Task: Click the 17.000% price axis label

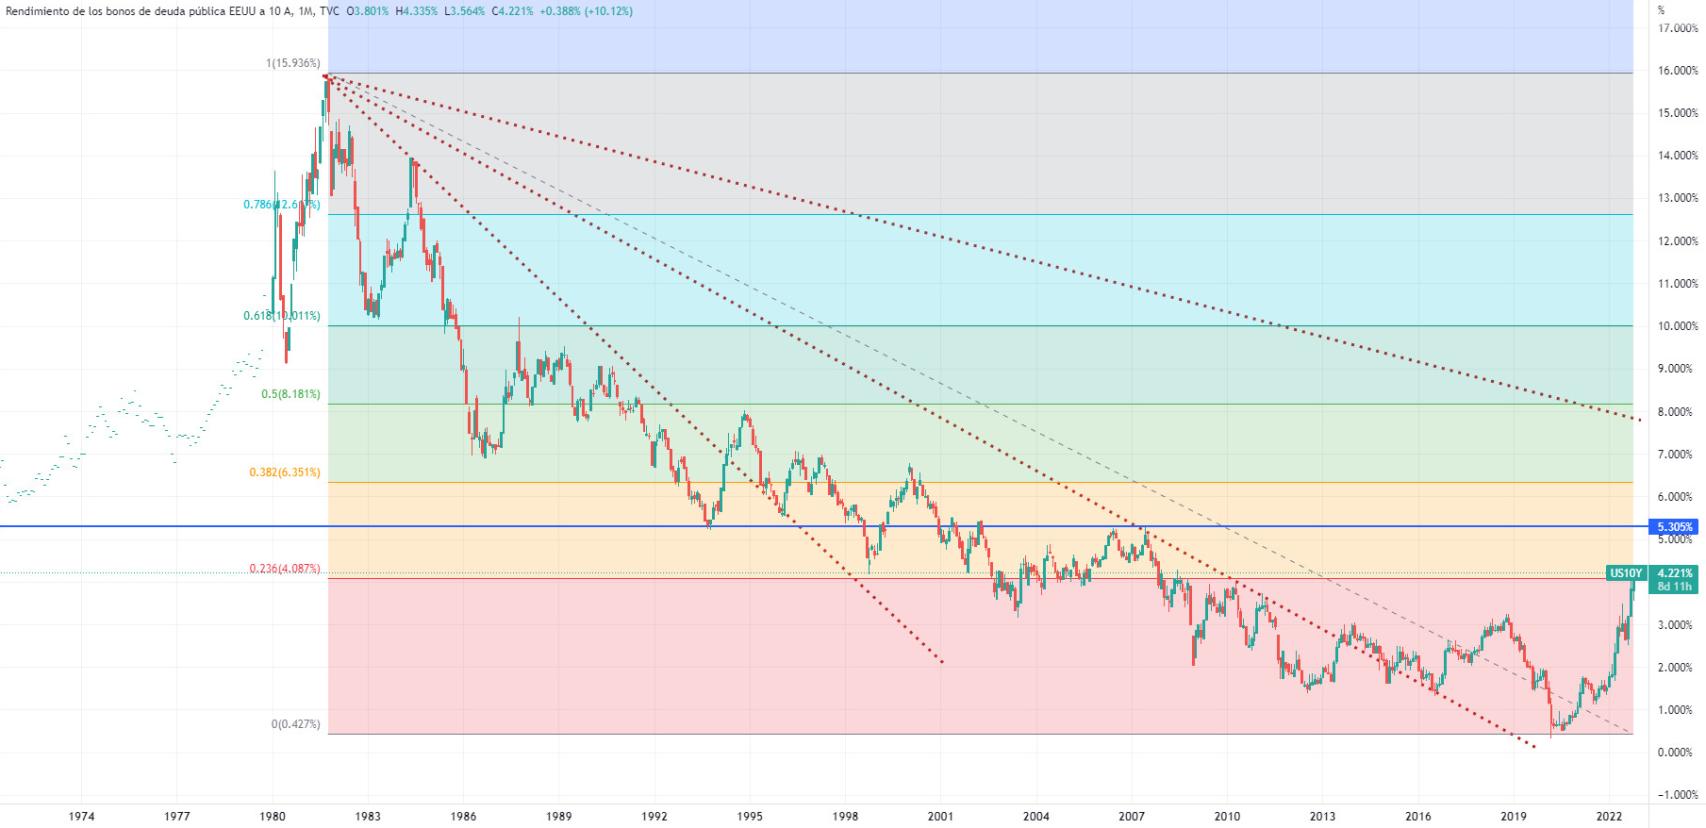Action: pos(1677,28)
